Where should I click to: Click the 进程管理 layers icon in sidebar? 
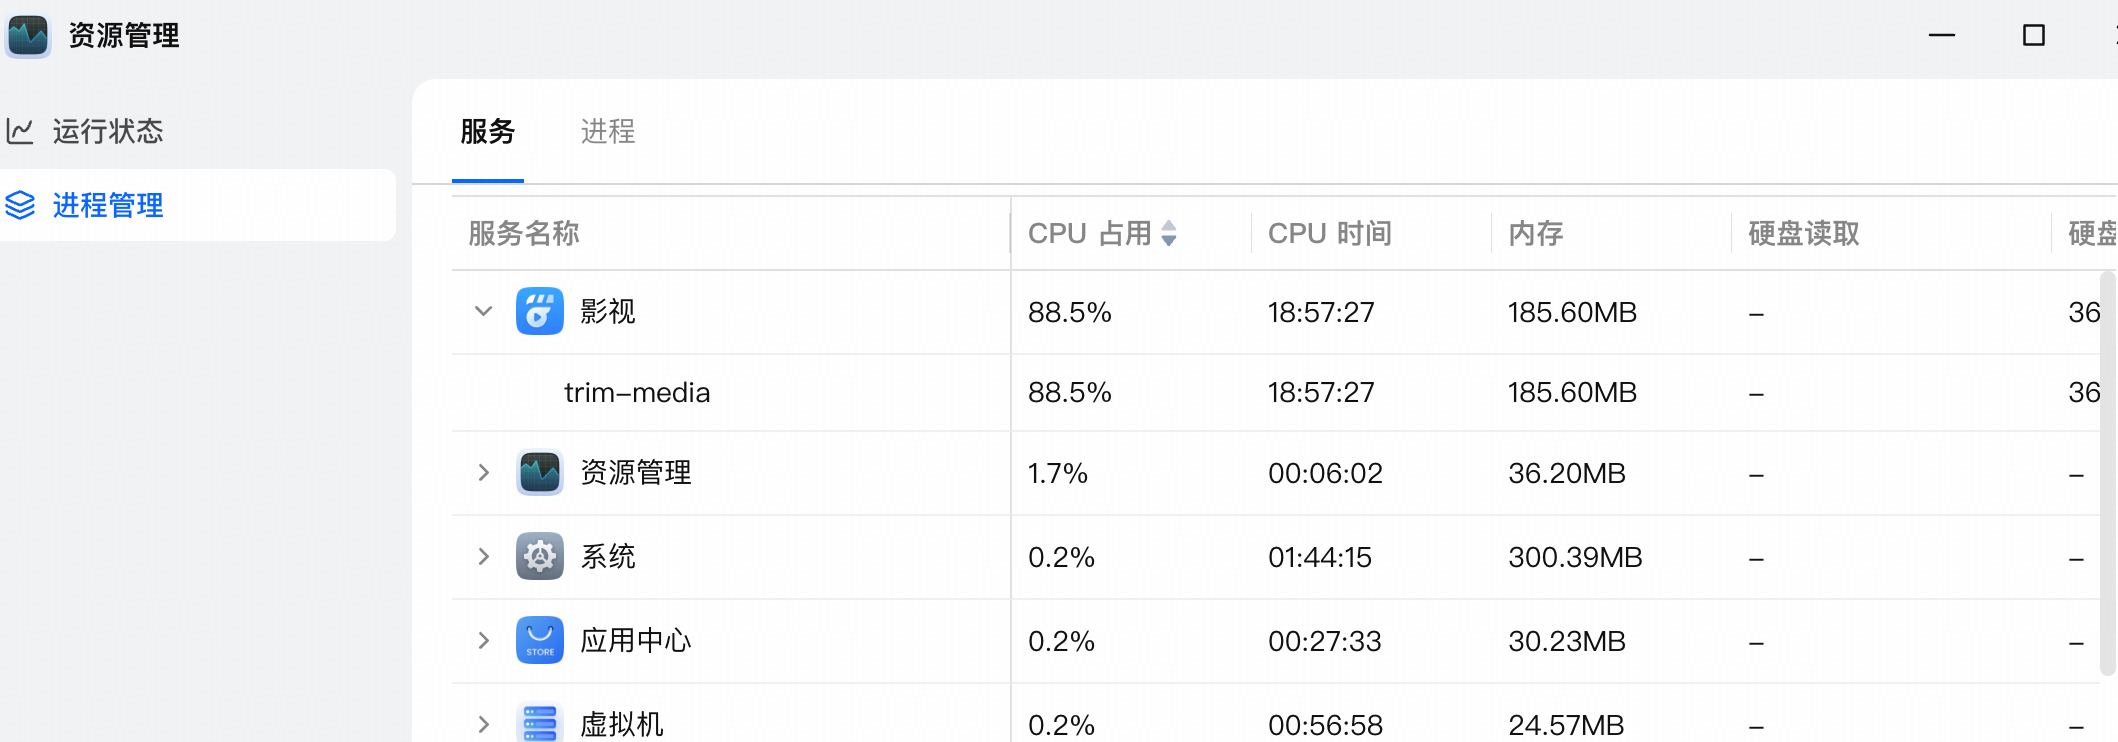(x=20, y=205)
